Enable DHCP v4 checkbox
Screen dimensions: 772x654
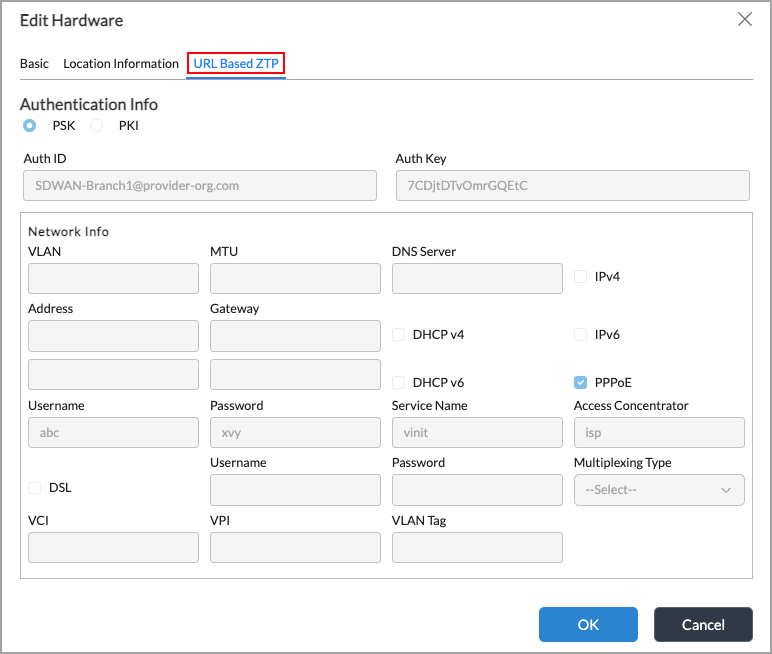(x=399, y=334)
